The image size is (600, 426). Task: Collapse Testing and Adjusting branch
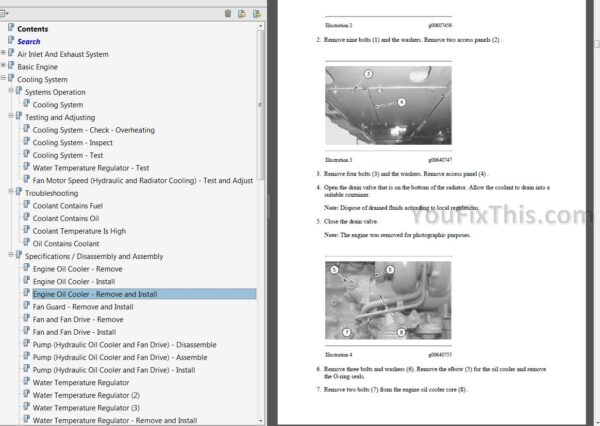(x=11, y=117)
